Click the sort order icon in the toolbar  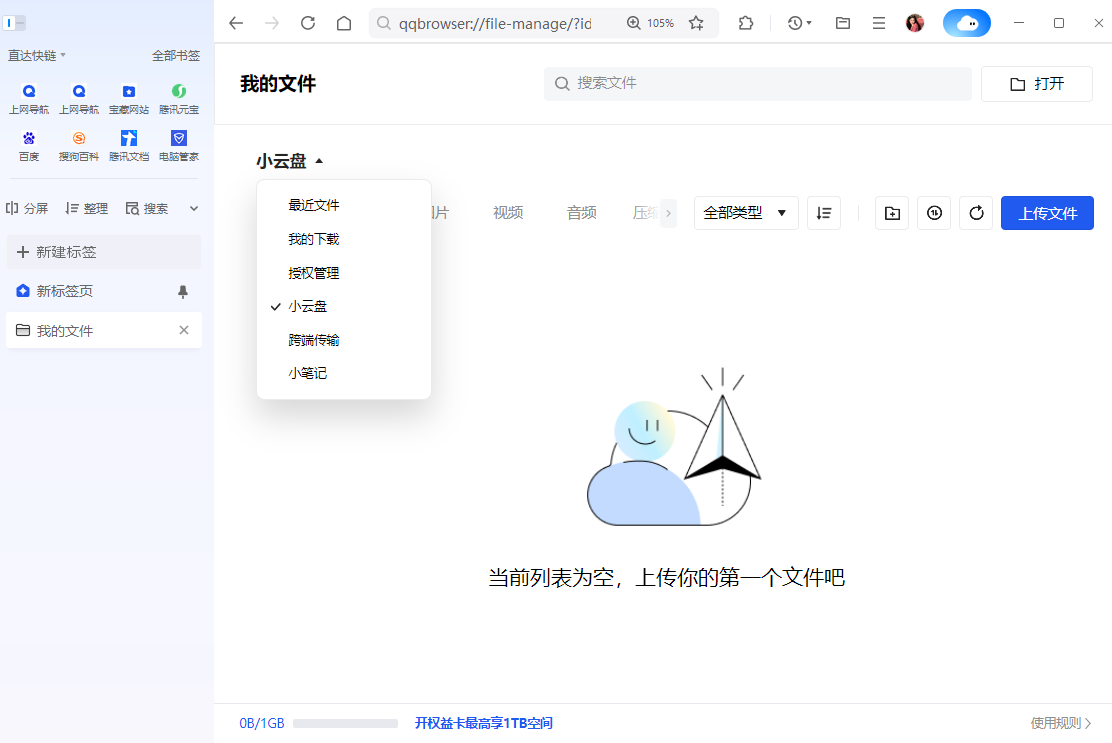(824, 213)
